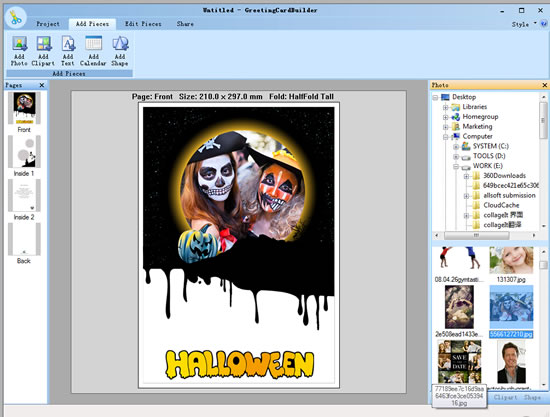Click the Add Calendar icon

point(93,51)
